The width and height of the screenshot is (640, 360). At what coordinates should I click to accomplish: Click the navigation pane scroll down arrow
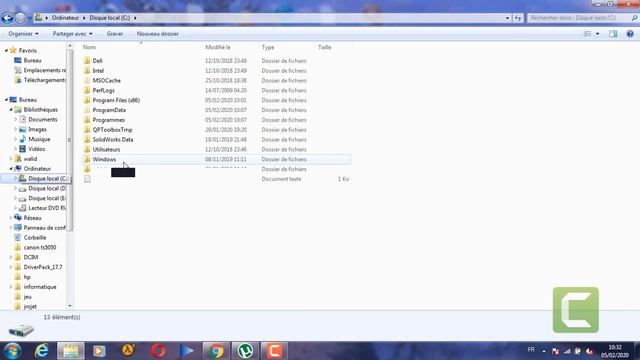click(70, 306)
